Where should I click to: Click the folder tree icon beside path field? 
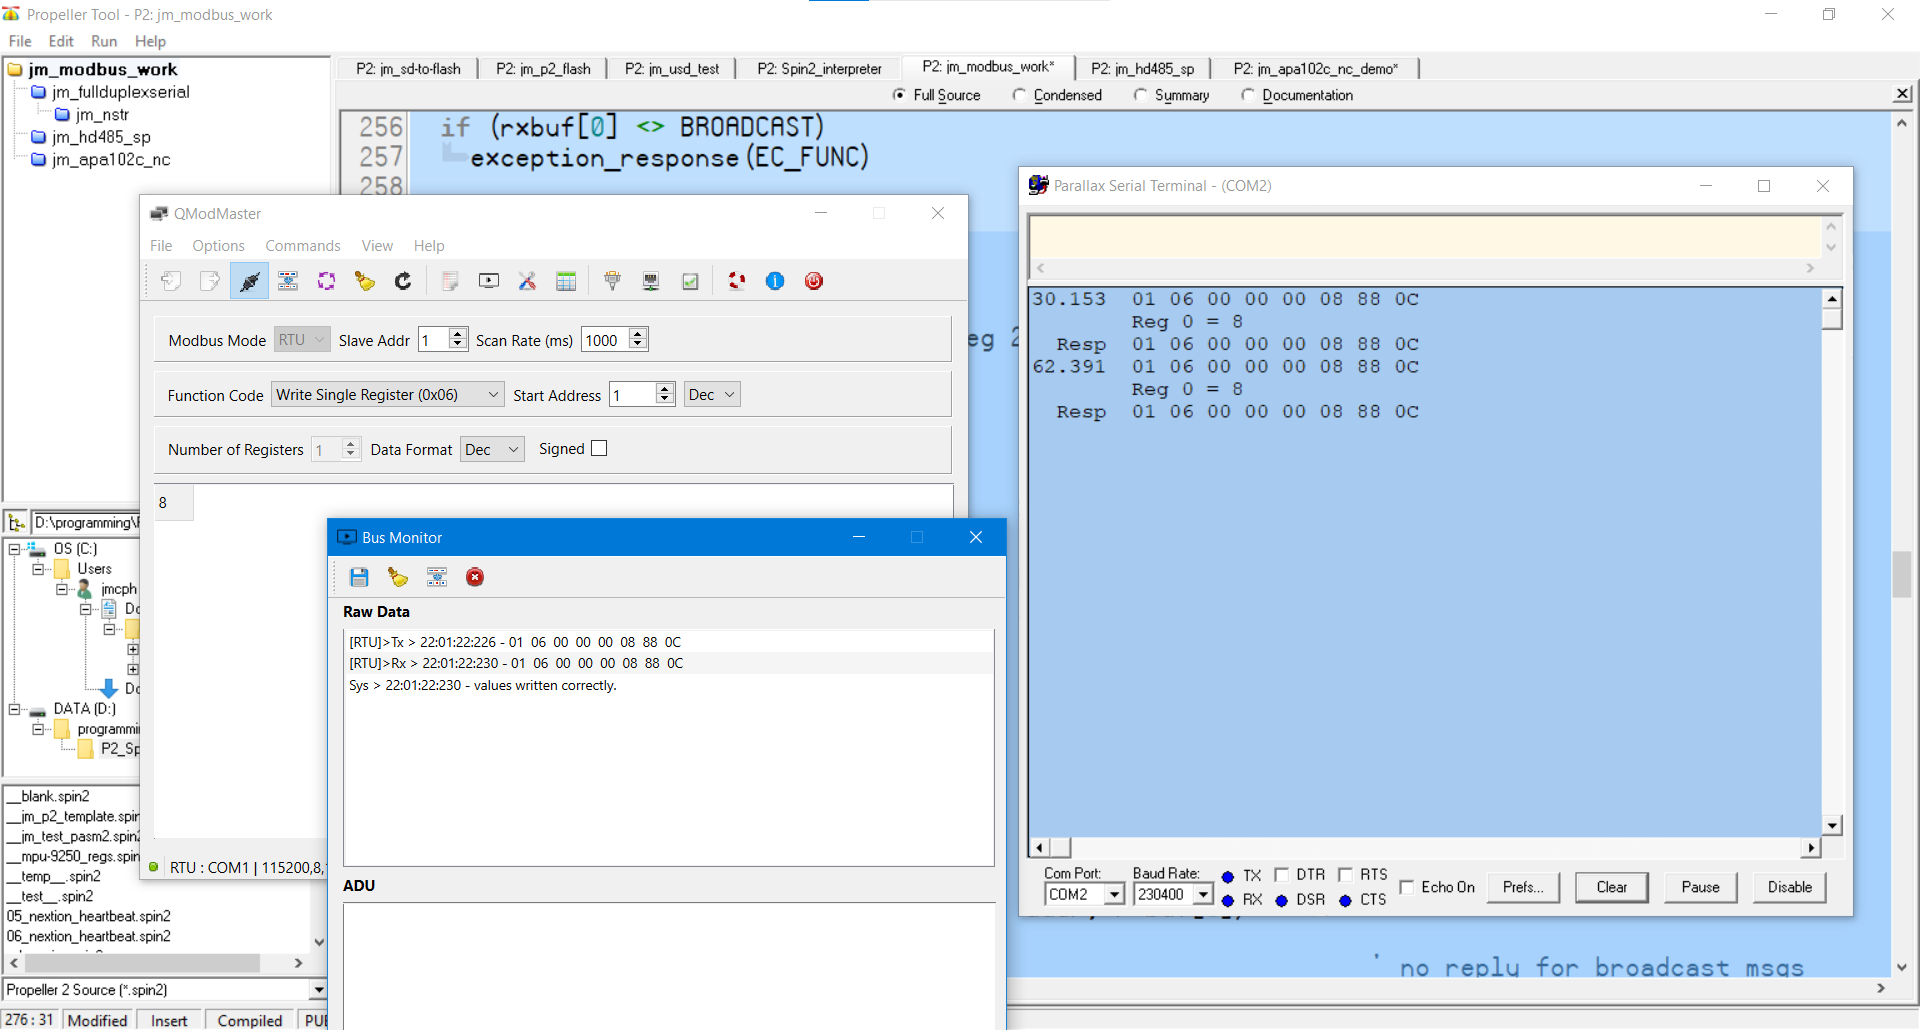16,523
